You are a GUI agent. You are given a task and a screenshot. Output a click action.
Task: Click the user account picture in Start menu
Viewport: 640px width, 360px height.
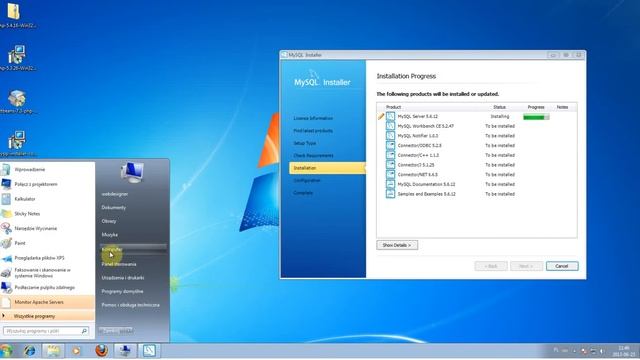pos(132,172)
